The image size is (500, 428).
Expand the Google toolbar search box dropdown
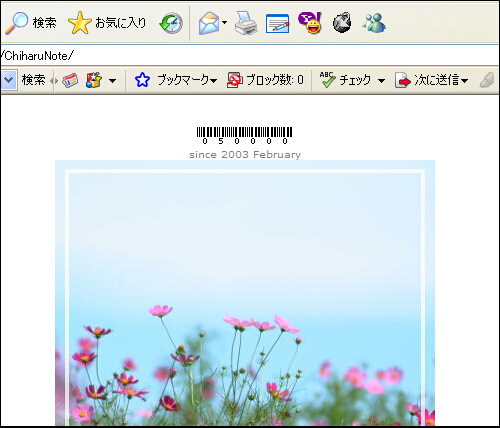(8, 80)
